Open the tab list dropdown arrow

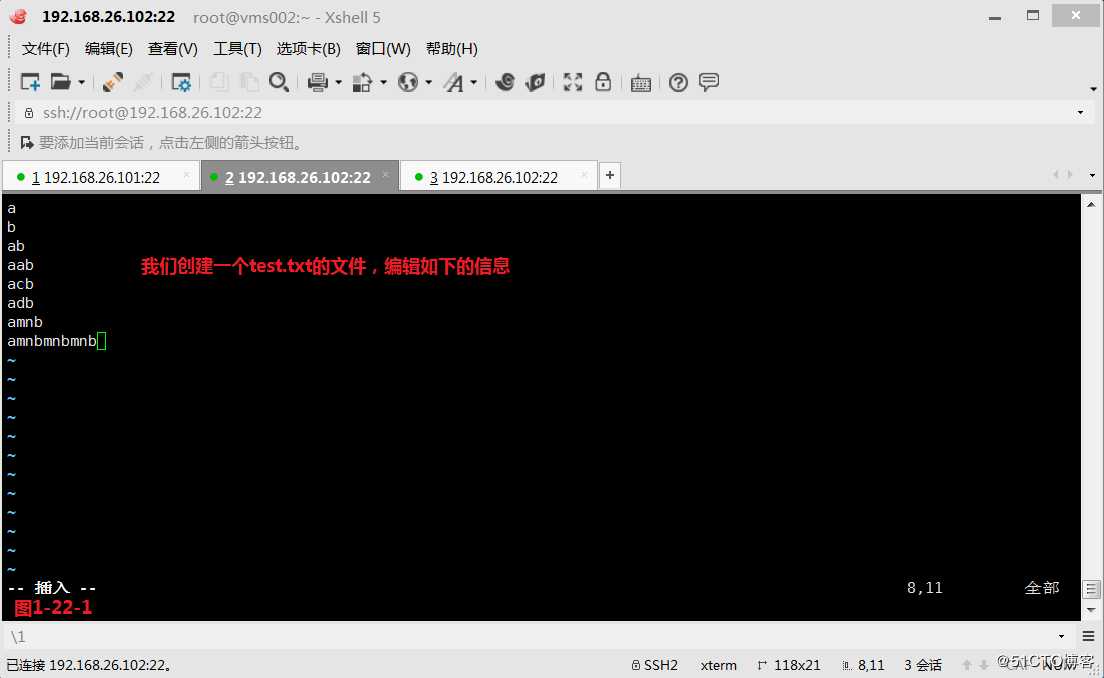point(1092,175)
